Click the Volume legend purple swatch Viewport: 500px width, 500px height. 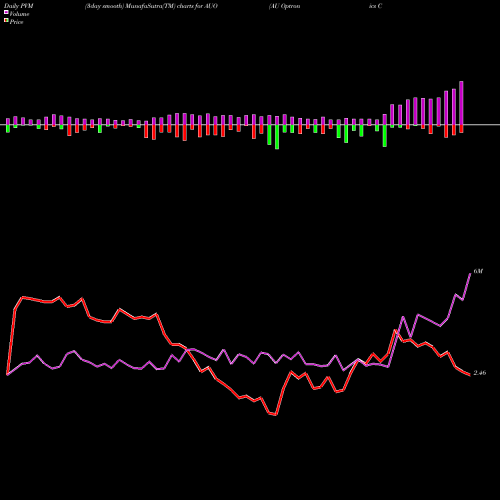point(6,12)
